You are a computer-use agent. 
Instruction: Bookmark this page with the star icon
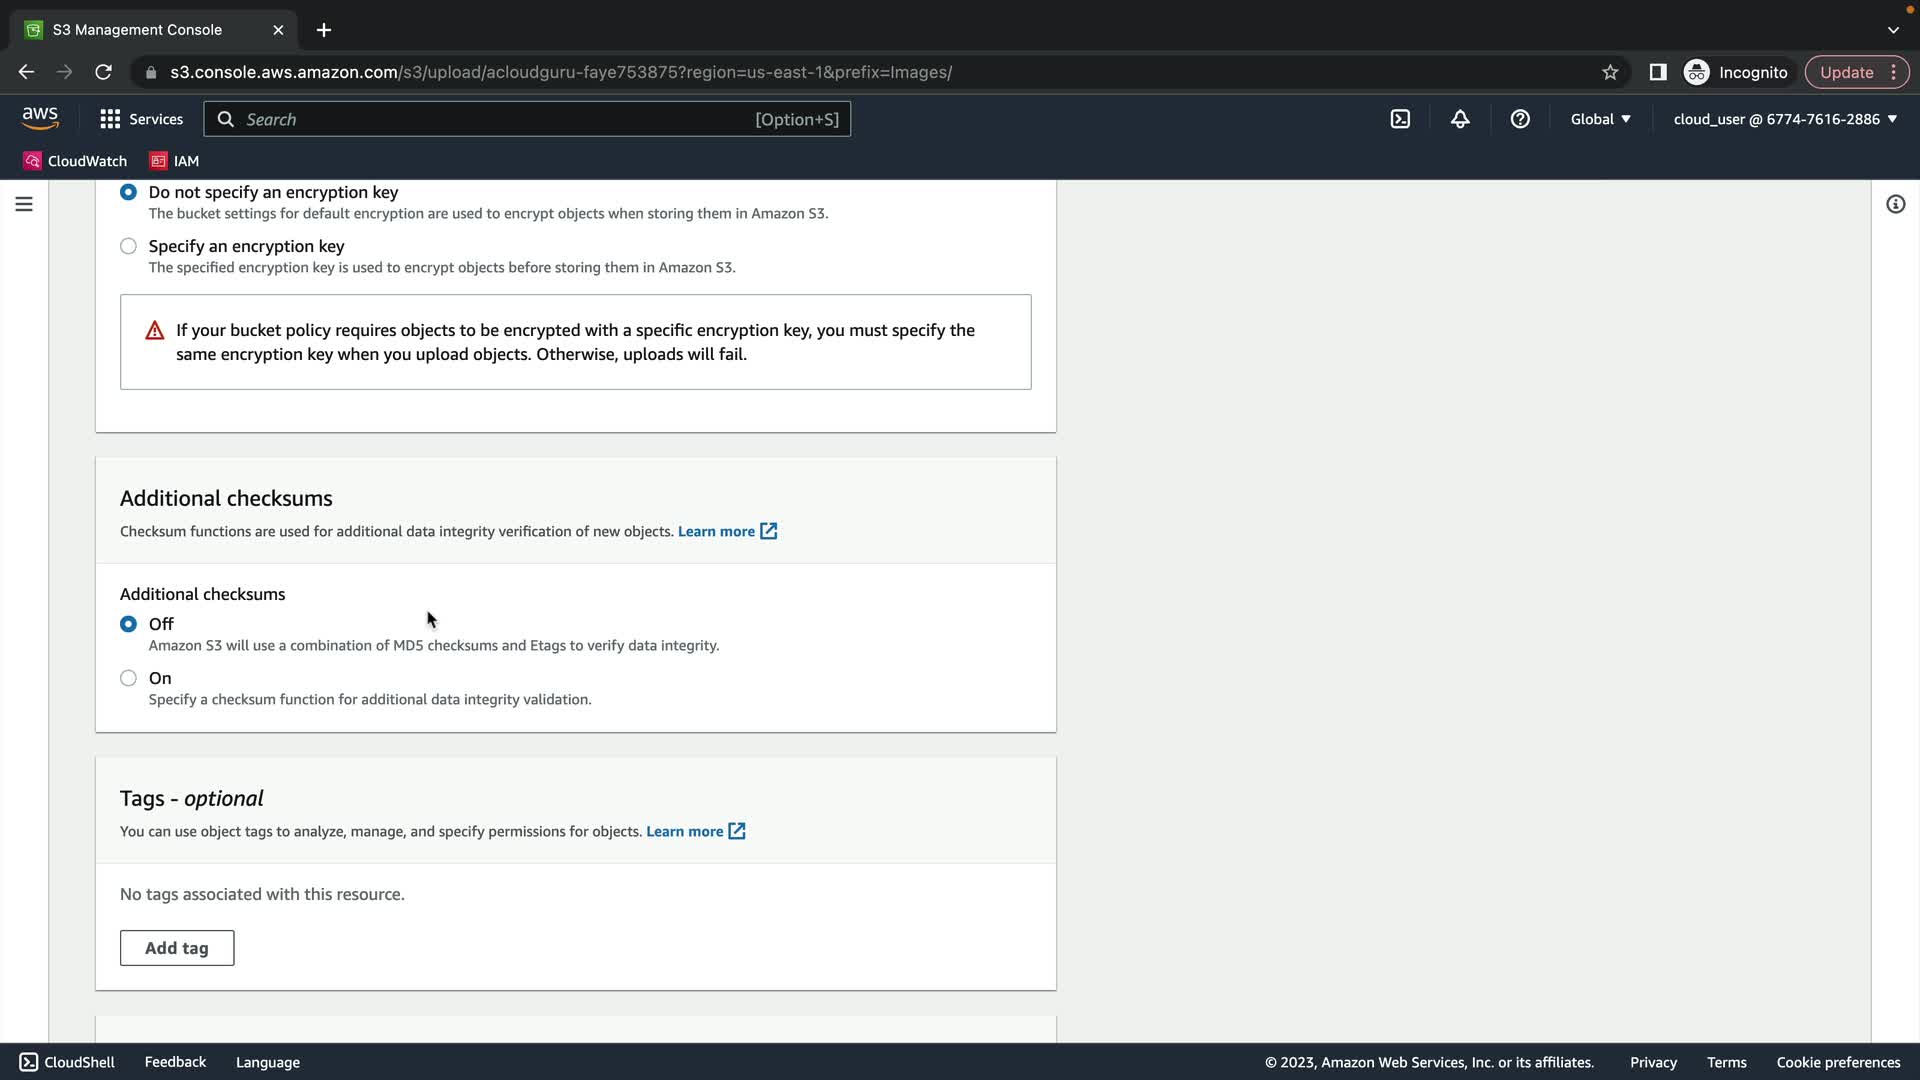point(1610,72)
